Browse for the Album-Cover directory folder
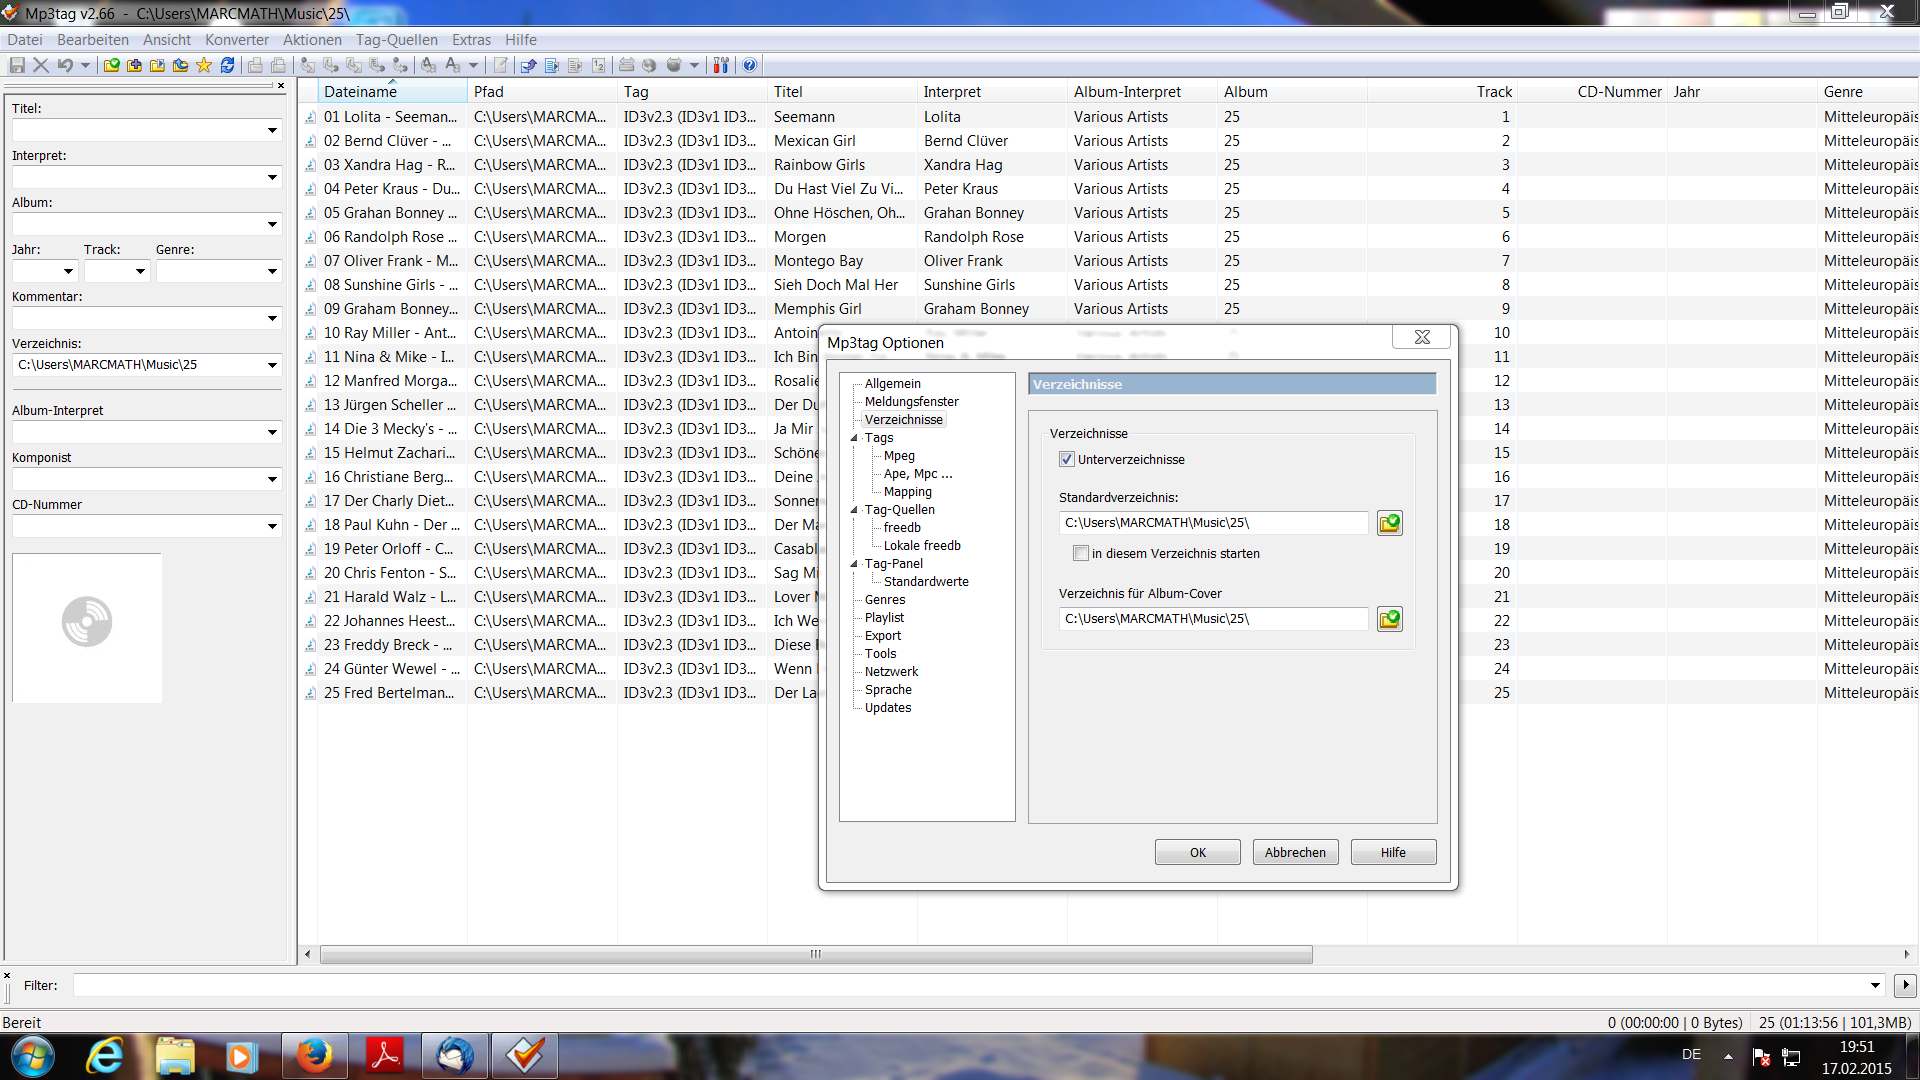The width and height of the screenshot is (1920, 1080). tap(1389, 619)
